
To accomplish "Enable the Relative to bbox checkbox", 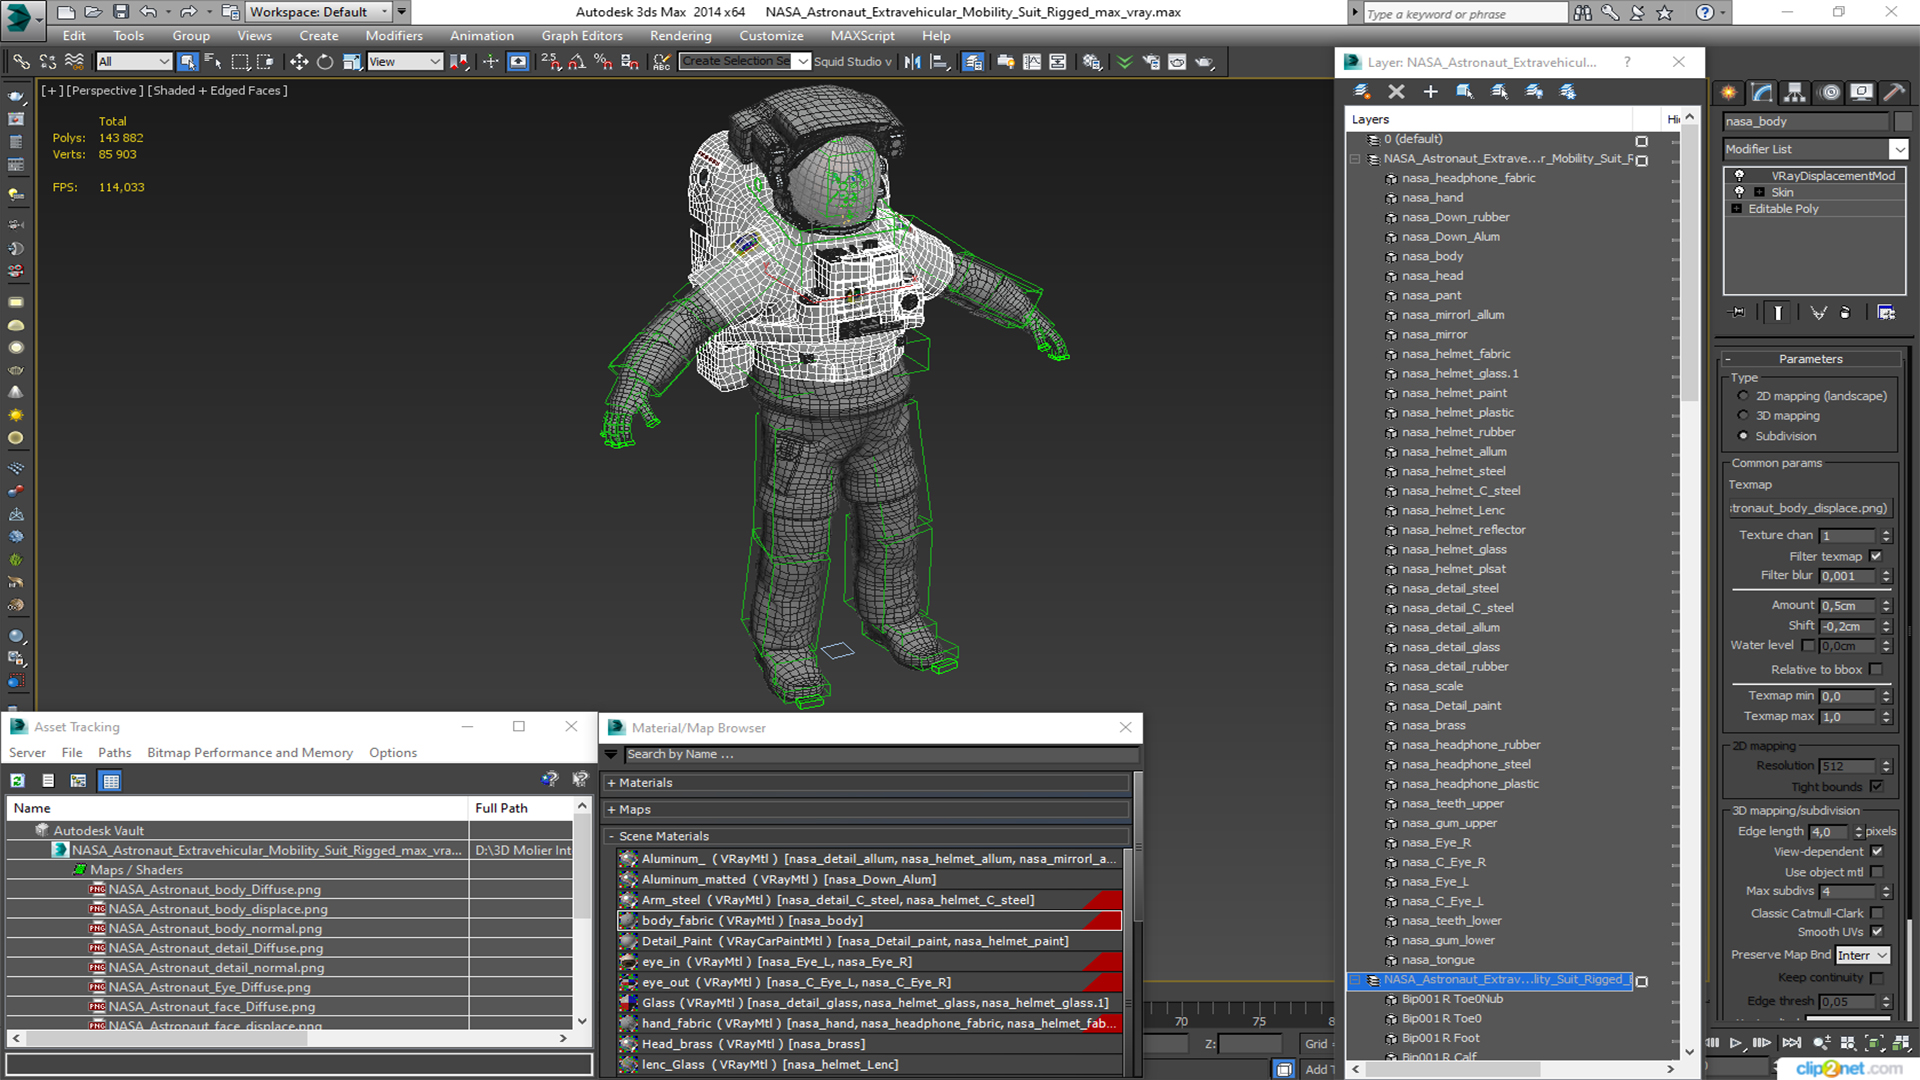I will pyautogui.click(x=1876, y=670).
